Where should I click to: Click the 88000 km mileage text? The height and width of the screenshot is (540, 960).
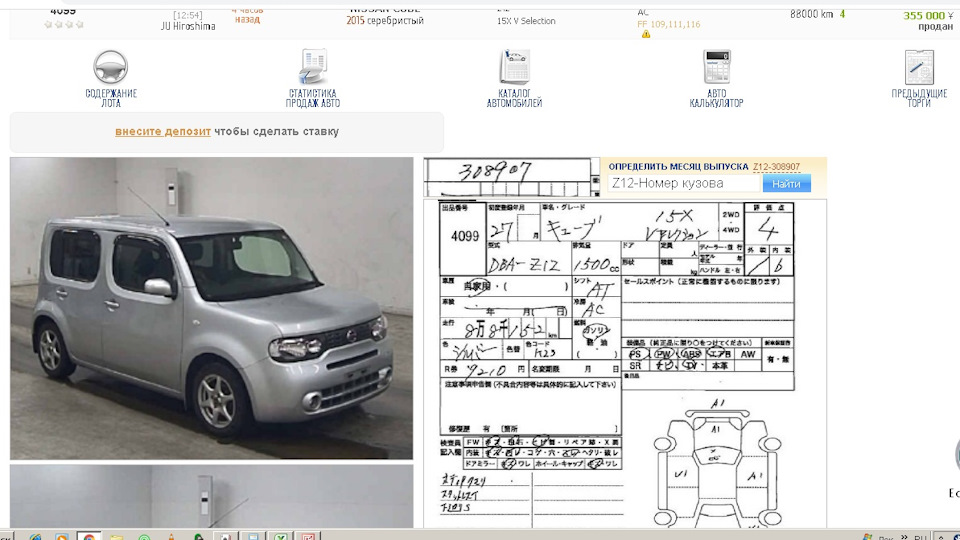[x=812, y=14]
